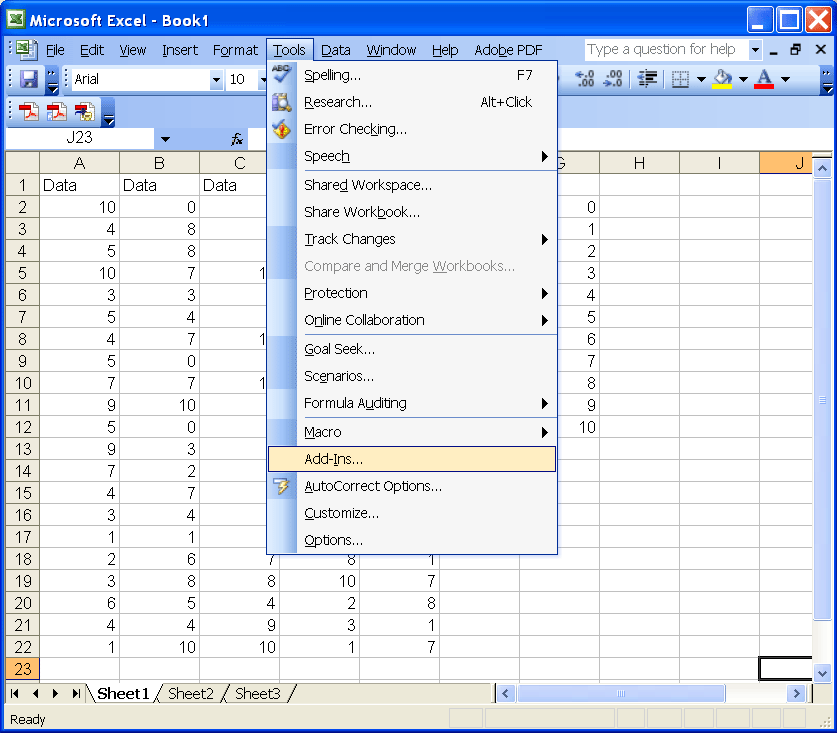Click the Increase Decimal icon

click(585, 79)
